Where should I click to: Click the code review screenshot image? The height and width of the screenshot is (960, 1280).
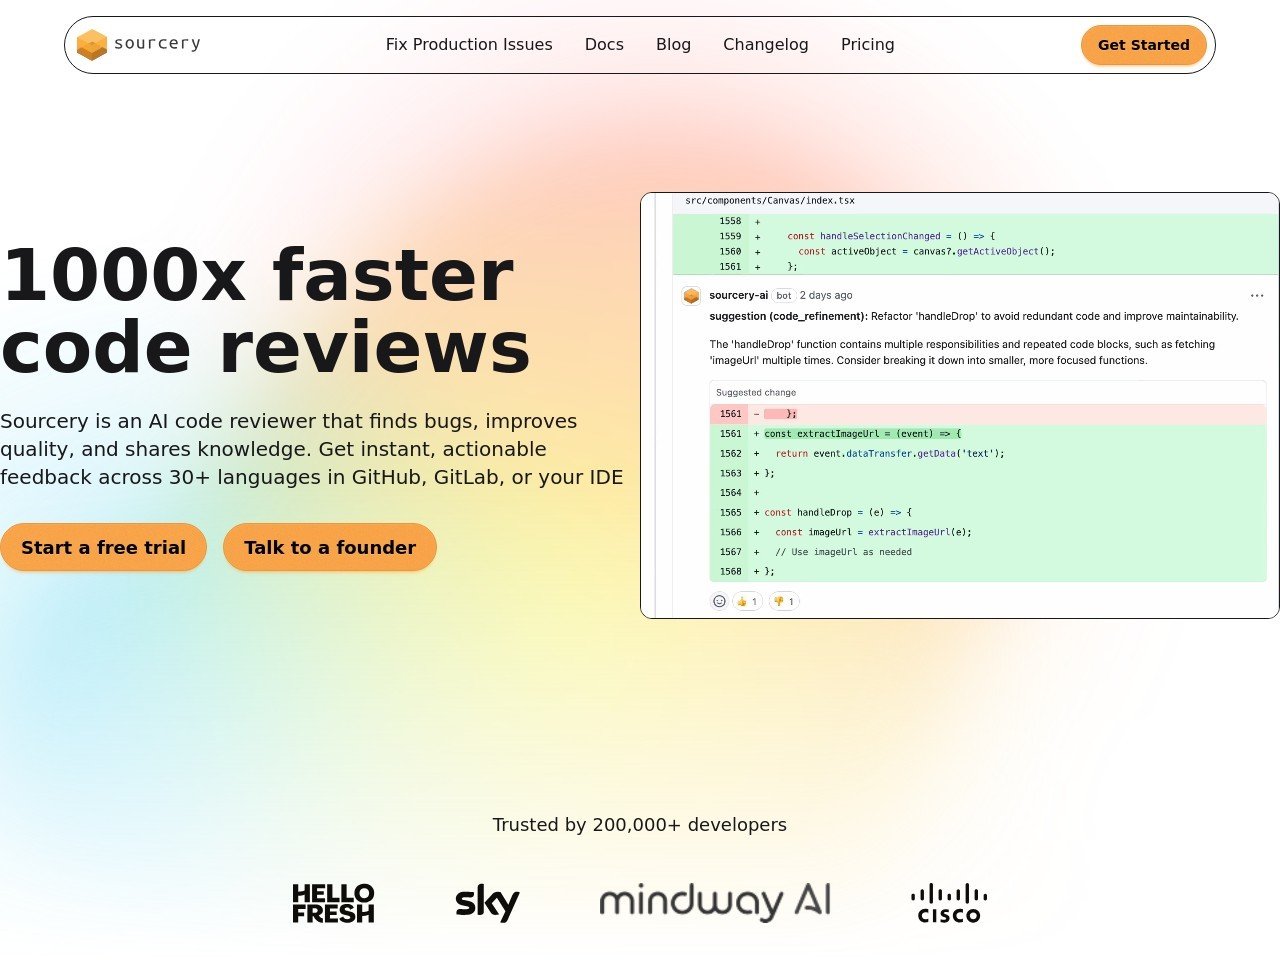point(960,405)
